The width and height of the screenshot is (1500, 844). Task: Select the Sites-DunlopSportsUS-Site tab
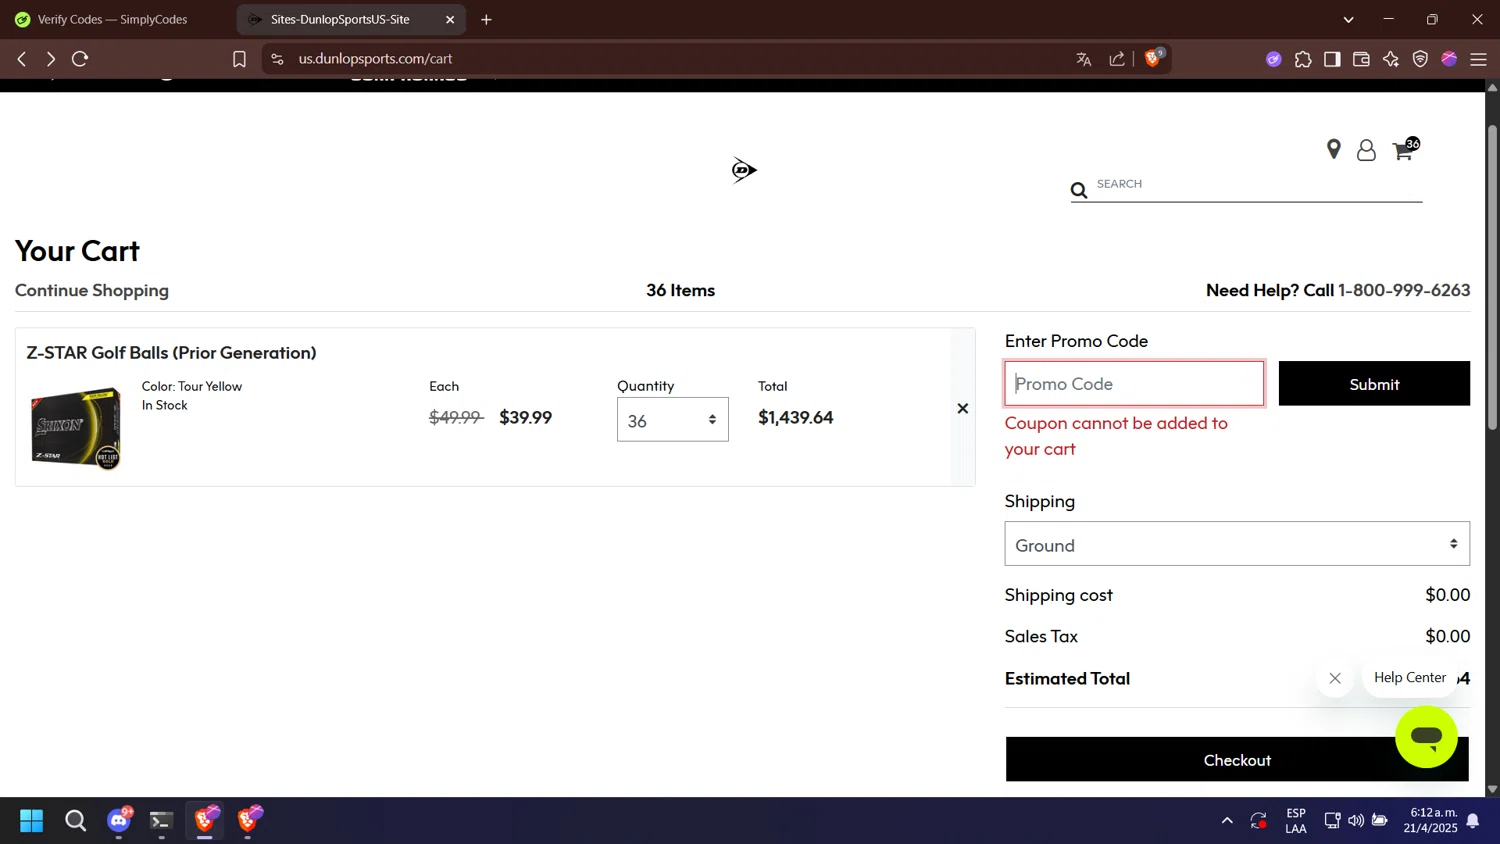(x=339, y=19)
